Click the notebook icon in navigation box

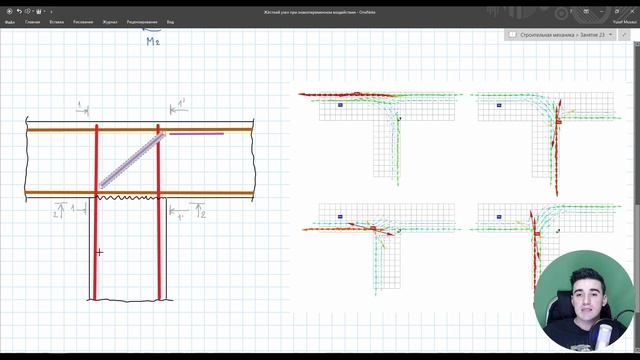click(x=513, y=35)
